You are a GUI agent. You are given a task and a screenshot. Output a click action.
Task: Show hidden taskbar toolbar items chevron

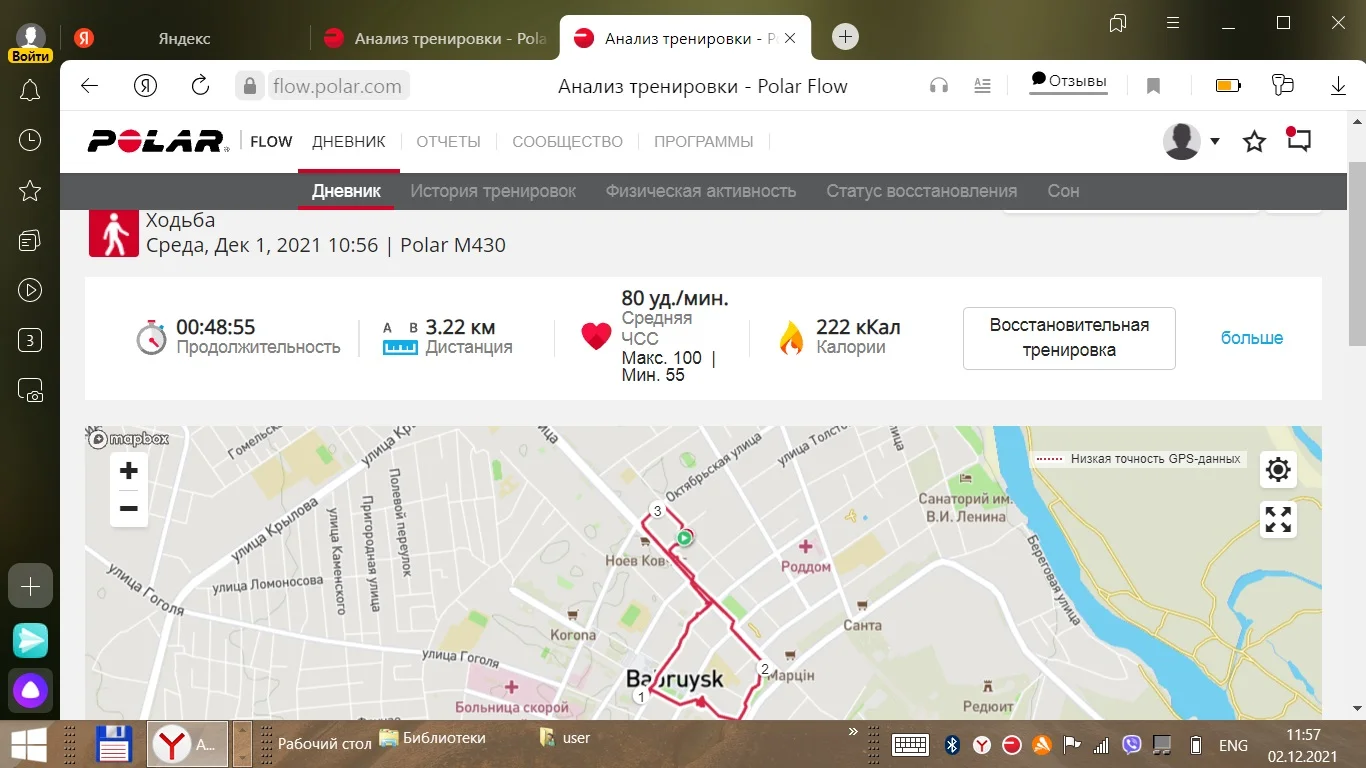click(x=853, y=733)
